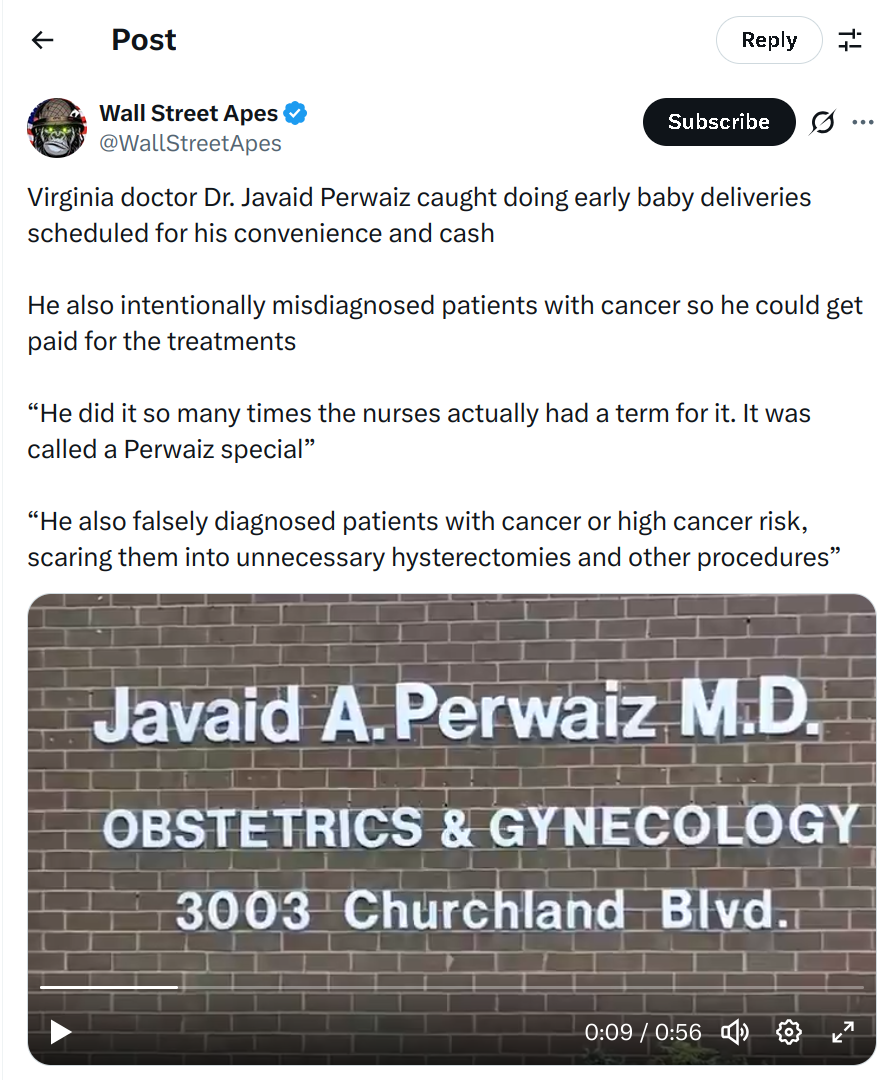Click the video time display 0:09 / 0:56
This screenshot has width=896, height=1080.
(x=643, y=1032)
